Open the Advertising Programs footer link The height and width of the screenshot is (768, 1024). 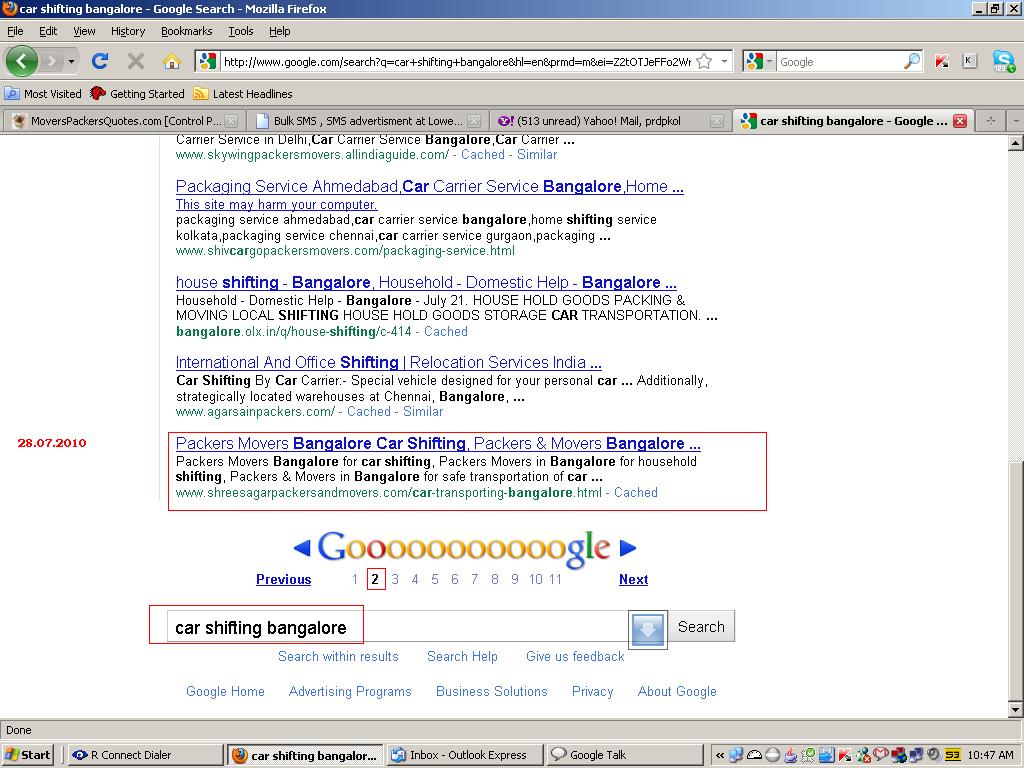pos(350,692)
